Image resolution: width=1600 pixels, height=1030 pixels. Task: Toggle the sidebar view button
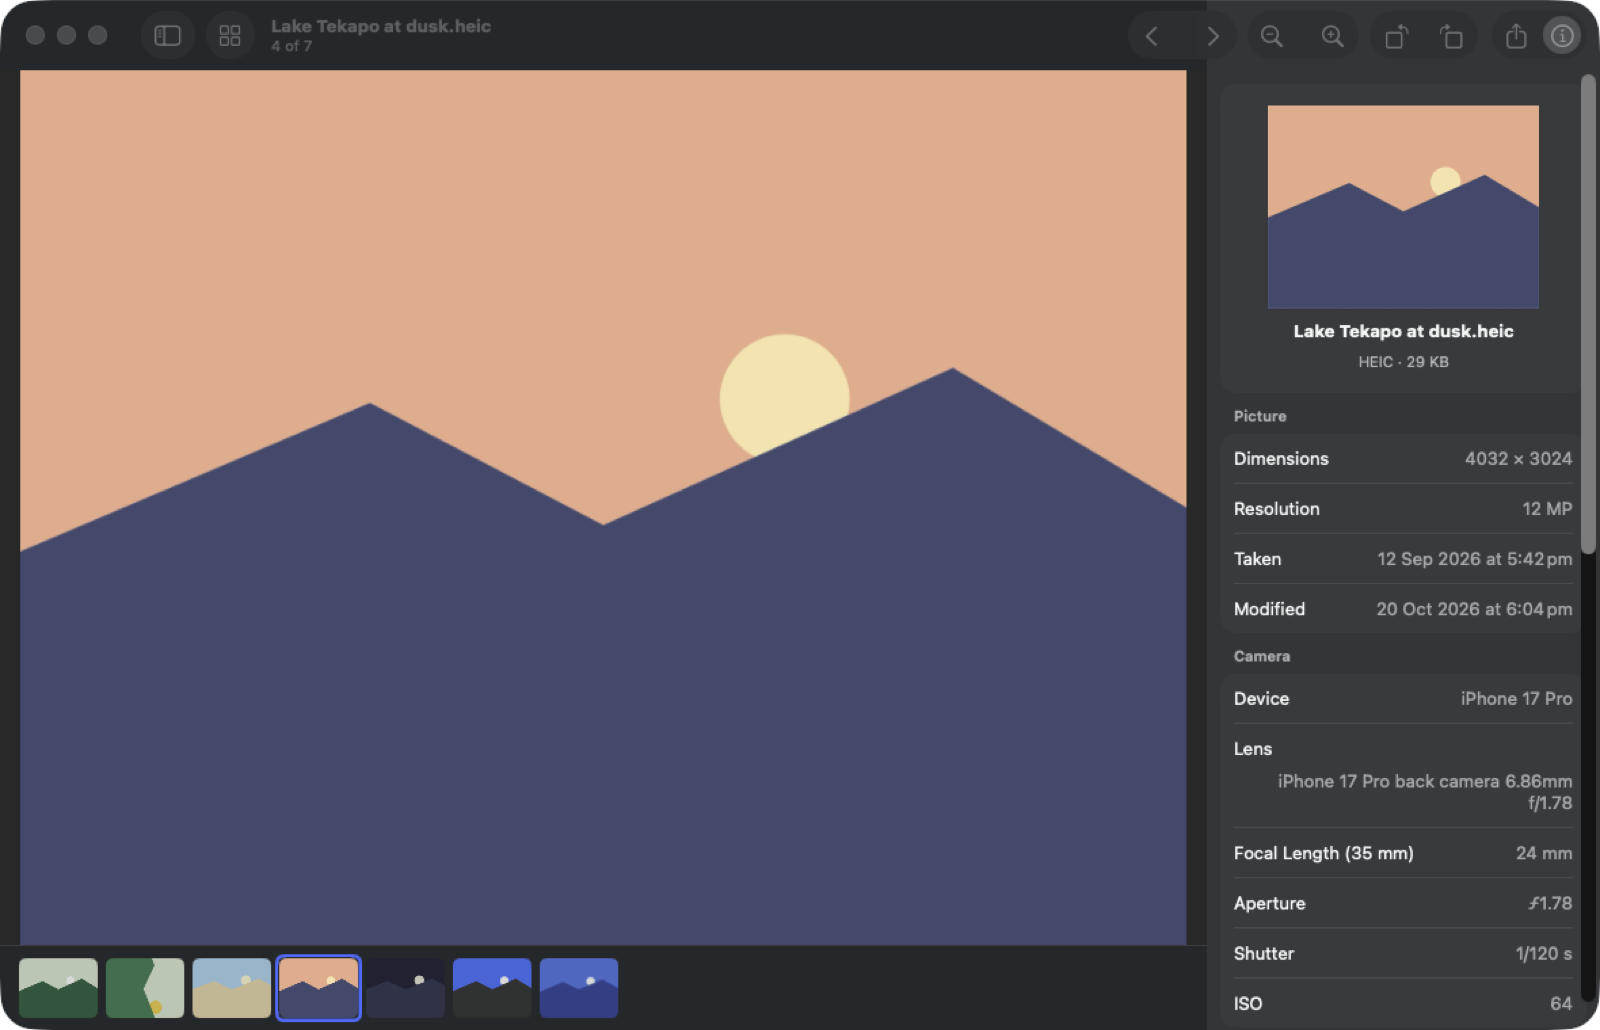(167, 36)
